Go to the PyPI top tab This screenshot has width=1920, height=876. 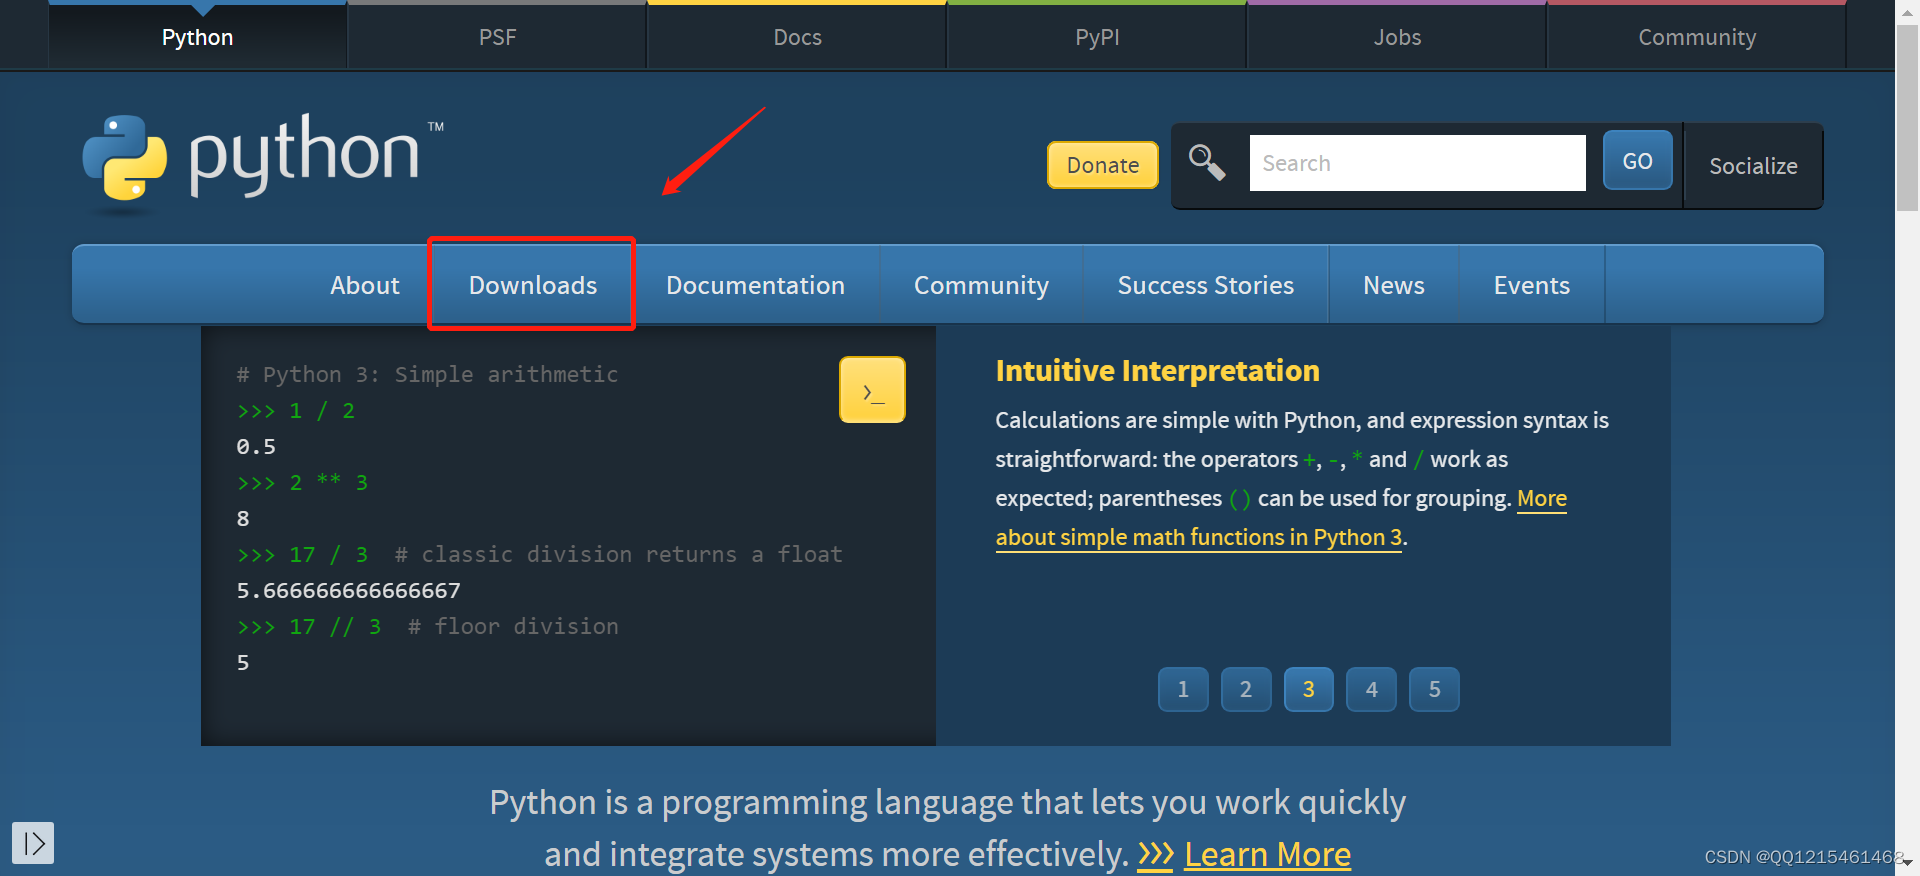1097,37
